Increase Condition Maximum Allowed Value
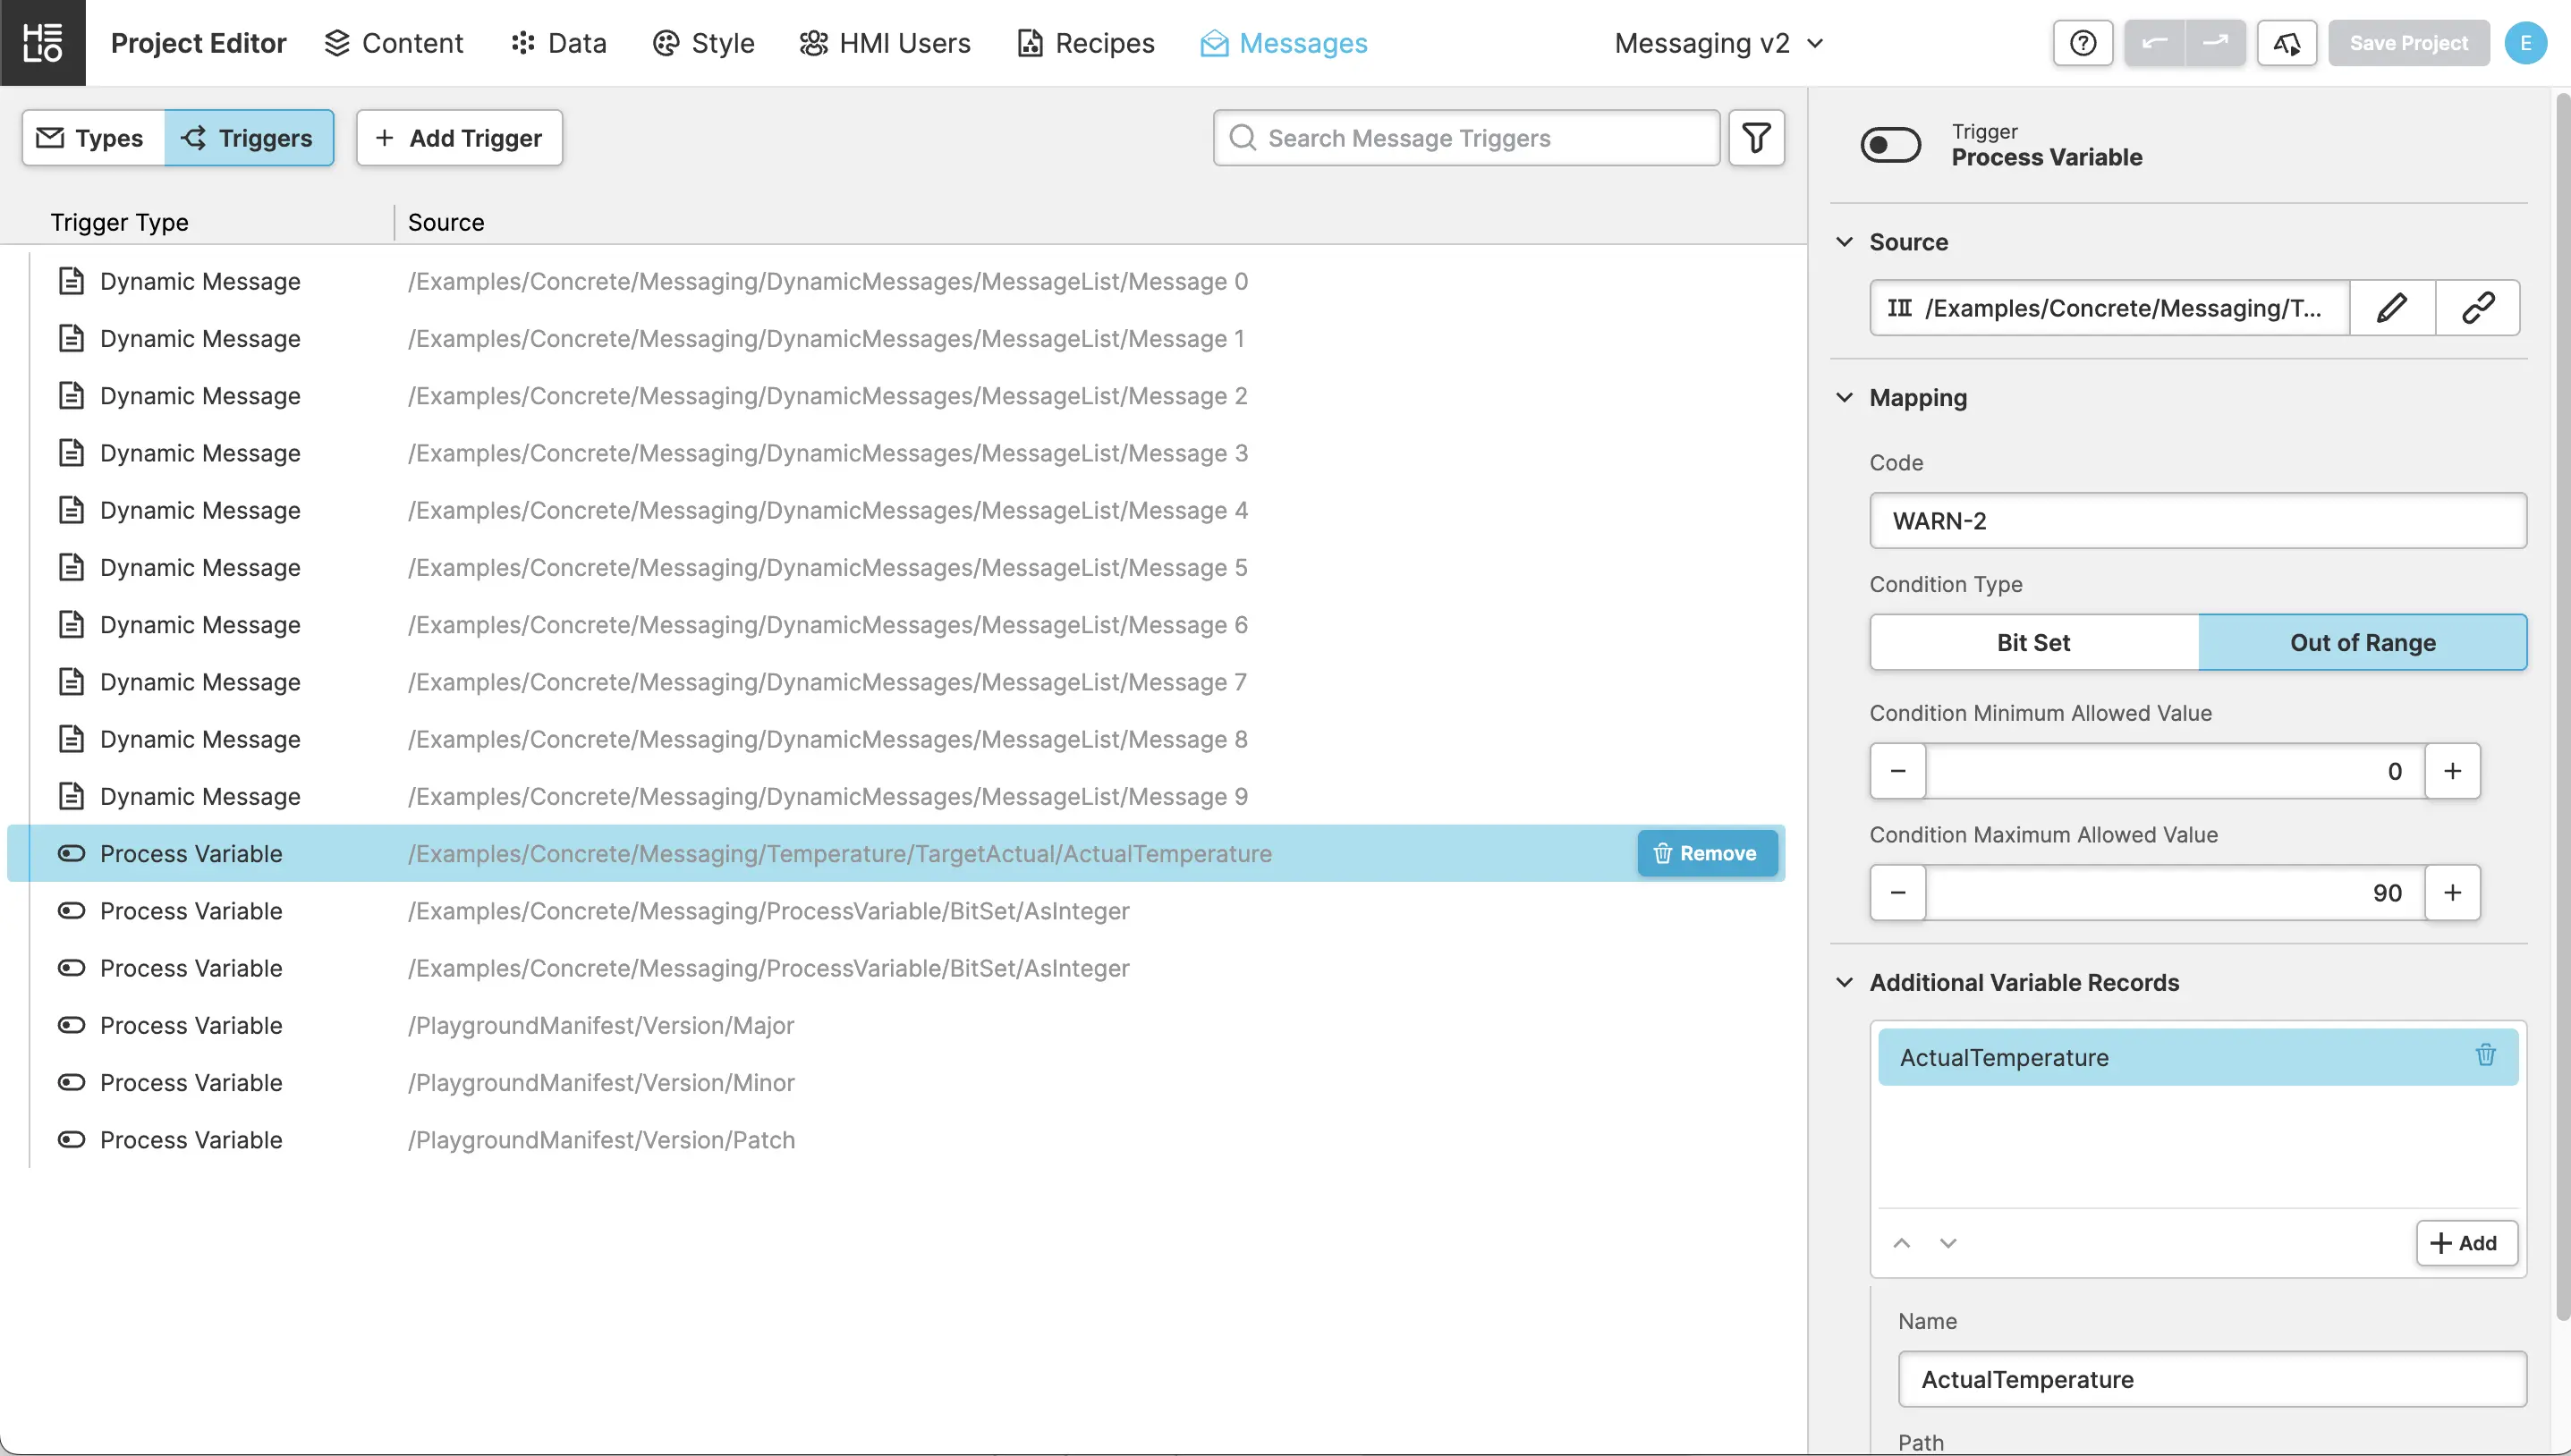Viewport: 2571px width, 1456px height. pyautogui.click(x=2452, y=893)
